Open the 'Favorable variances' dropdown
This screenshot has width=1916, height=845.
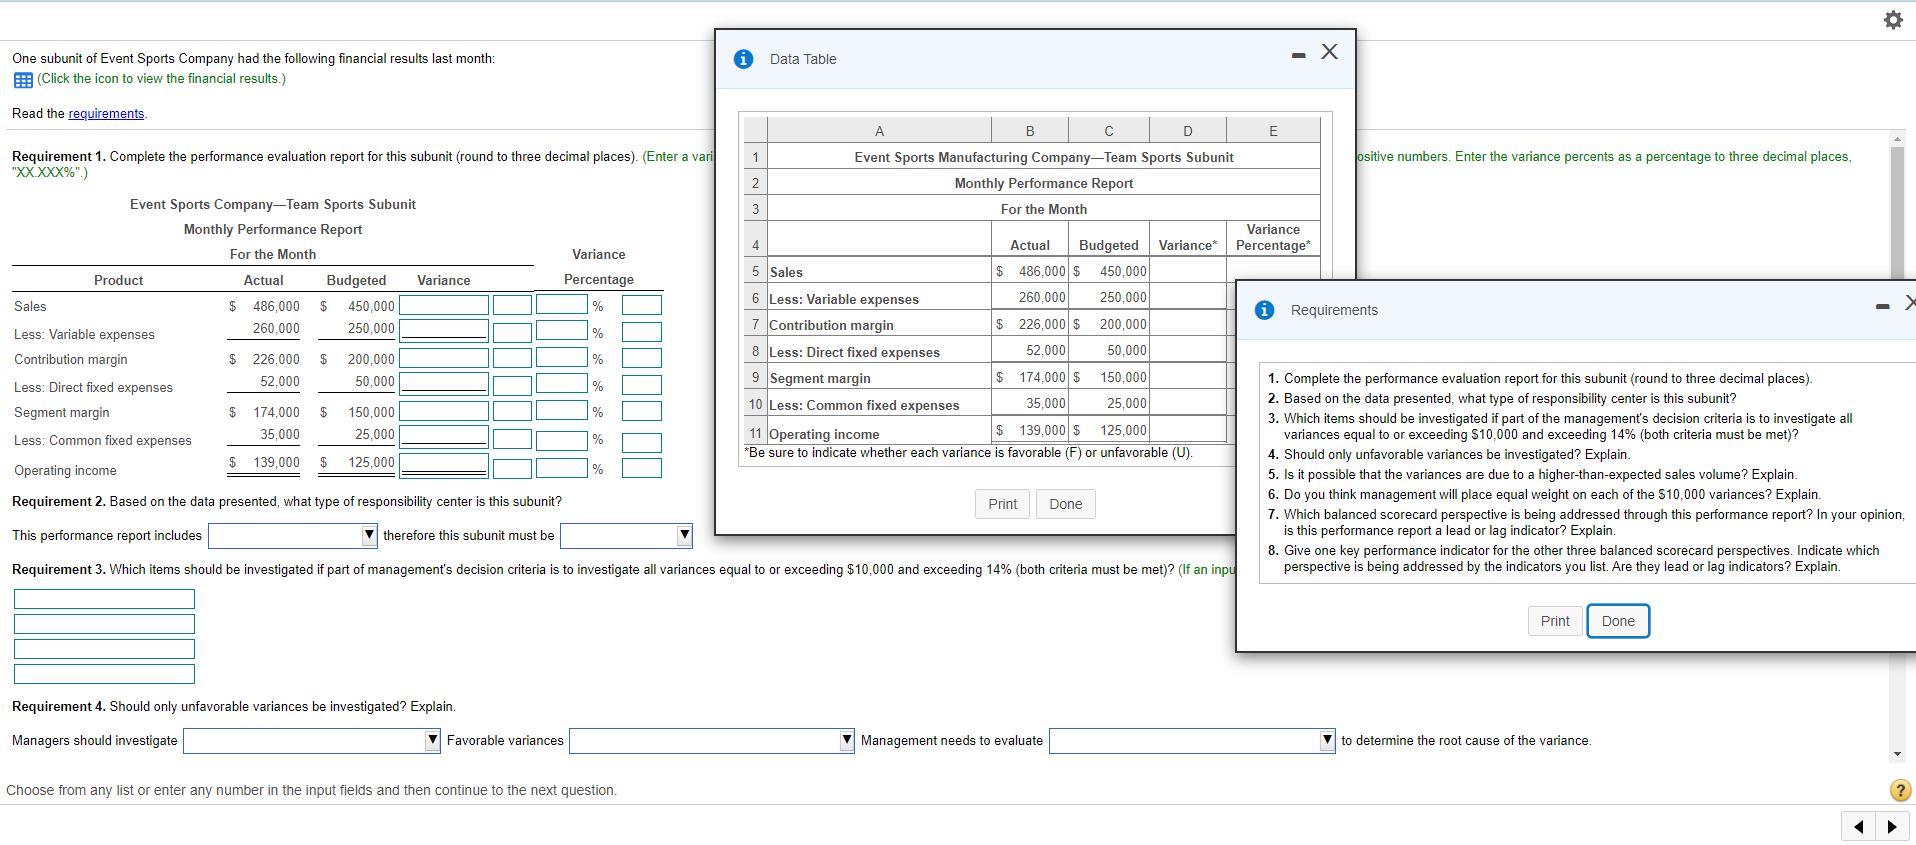[712, 741]
